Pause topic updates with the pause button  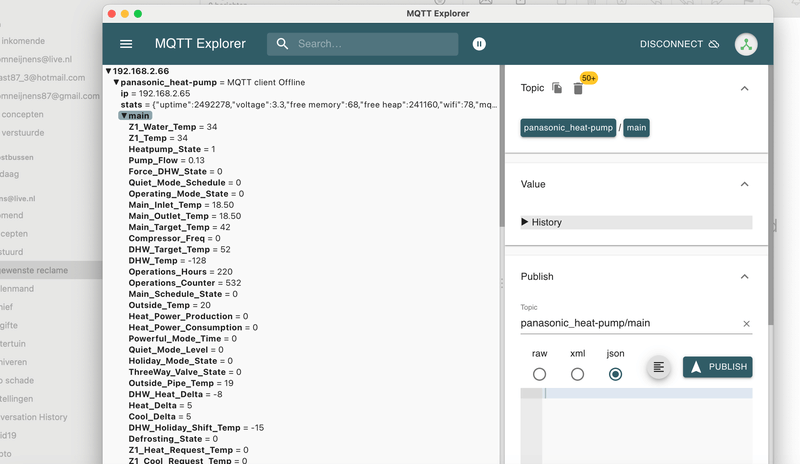click(479, 44)
